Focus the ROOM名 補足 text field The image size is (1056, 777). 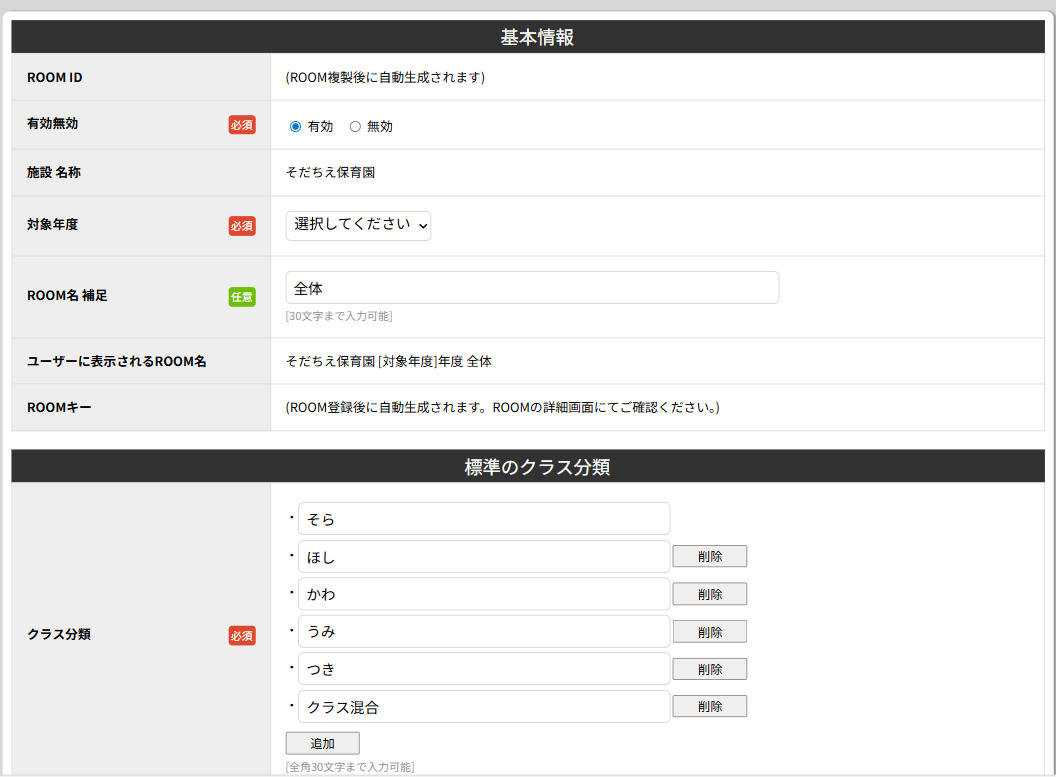point(532,288)
